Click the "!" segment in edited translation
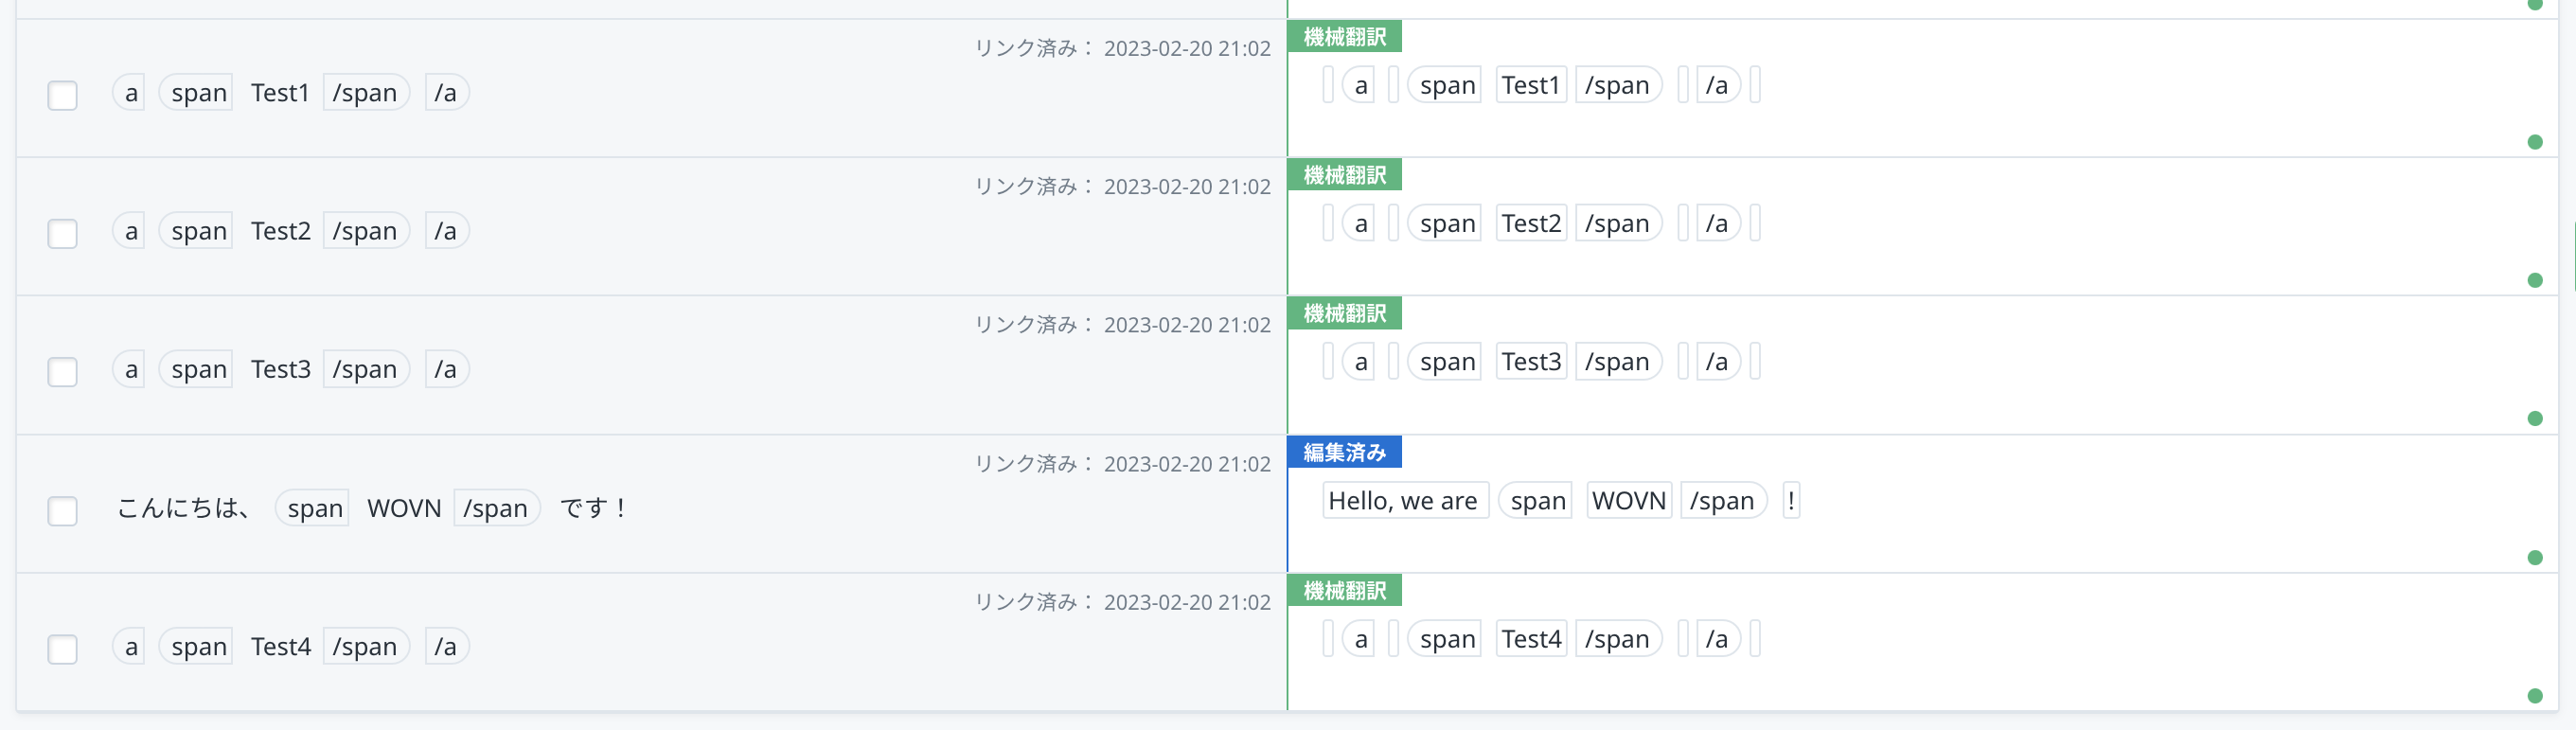The height and width of the screenshot is (730, 2576). point(1790,500)
